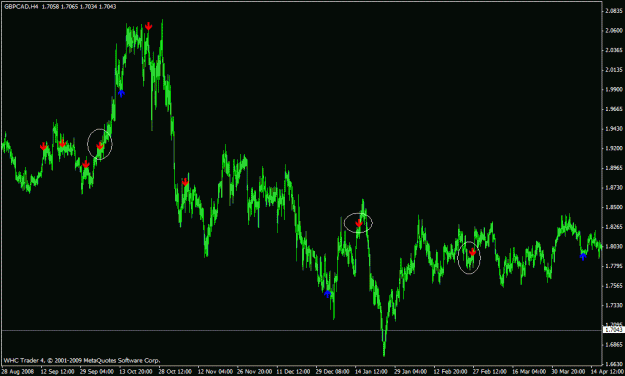Click the 1.7795 price scale label
The image size is (625, 376).
614,266
